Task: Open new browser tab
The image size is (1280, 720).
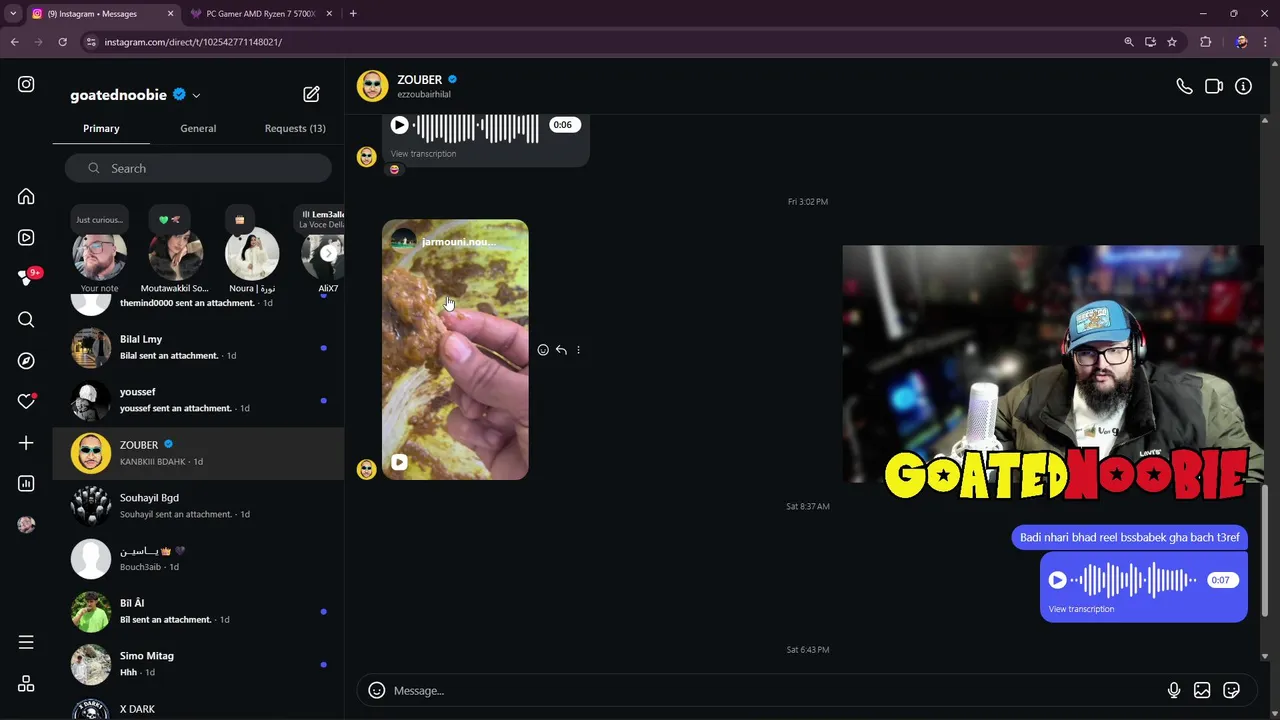Action: pos(353,14)
